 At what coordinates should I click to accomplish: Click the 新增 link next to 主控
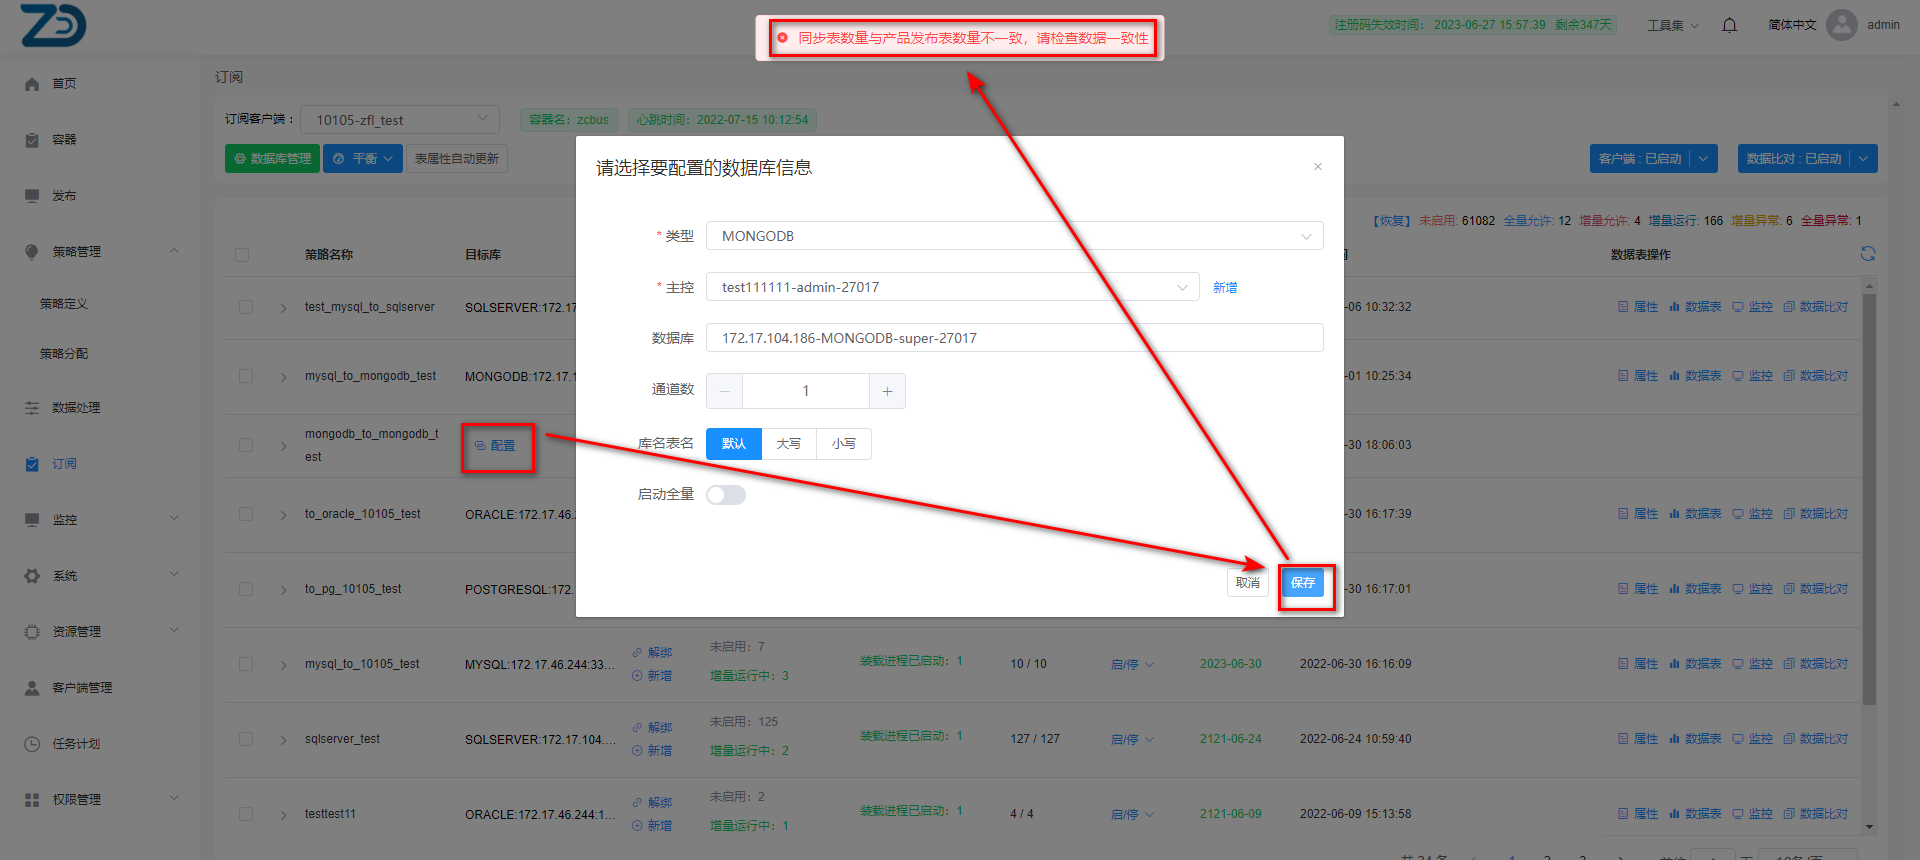coord(1225,288)
